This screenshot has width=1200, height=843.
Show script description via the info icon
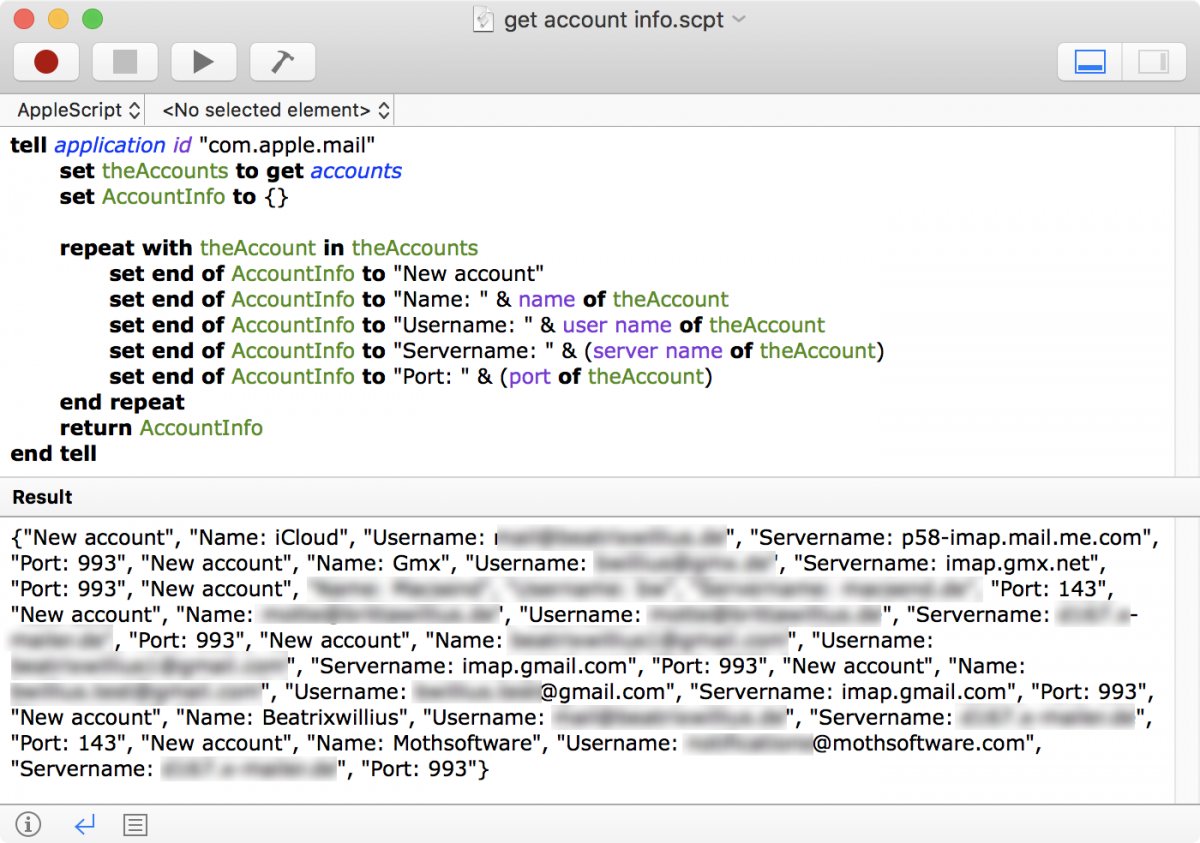tap(28, 824)
